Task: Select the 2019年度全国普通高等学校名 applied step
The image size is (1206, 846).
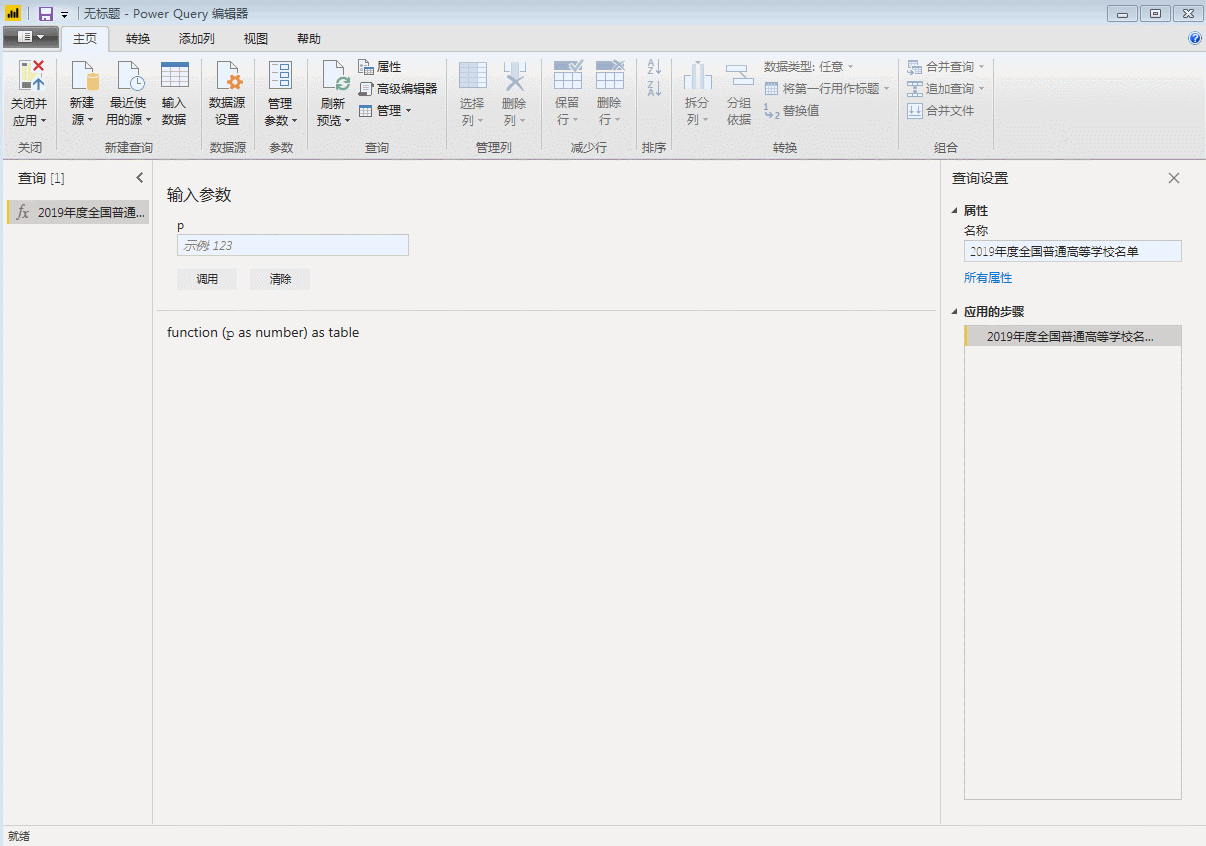Action: [x=1073, y=336]
